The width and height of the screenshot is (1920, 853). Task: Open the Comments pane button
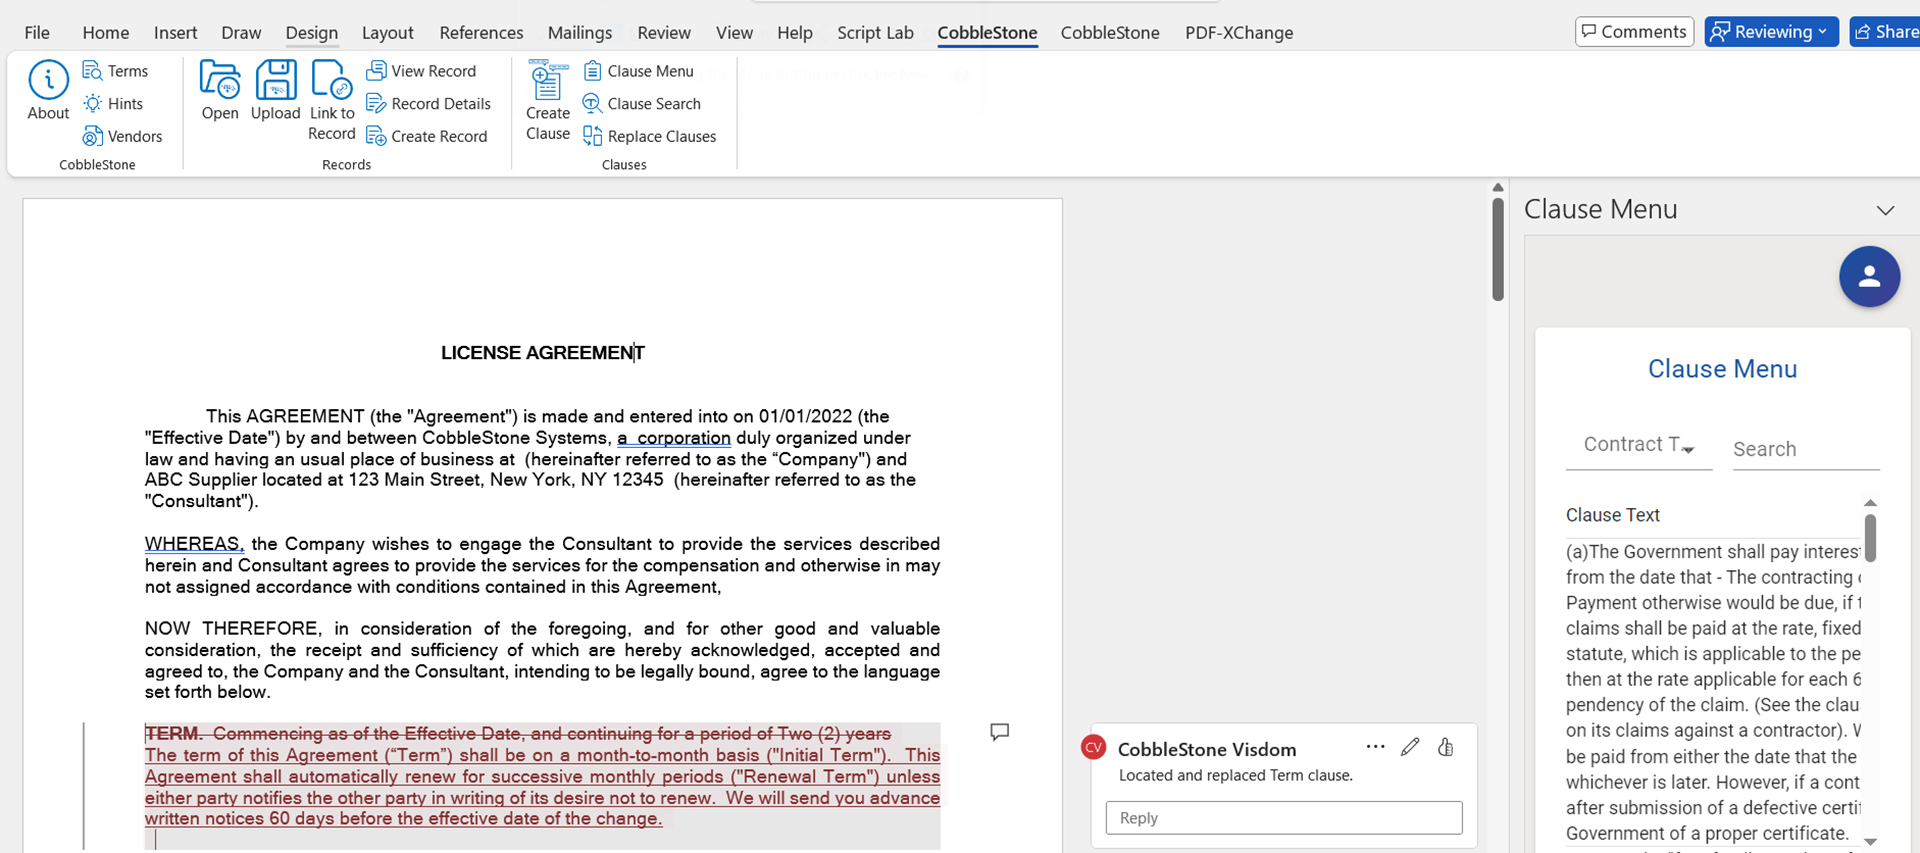pos(1634,32)
